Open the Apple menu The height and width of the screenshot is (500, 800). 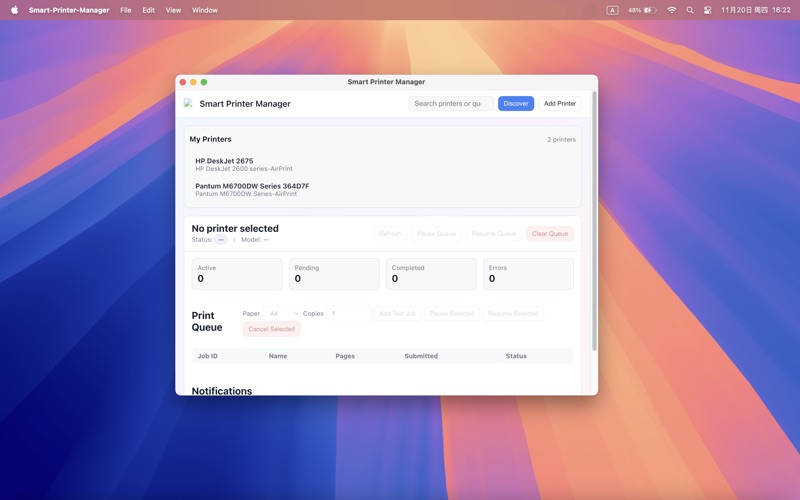click(14, 10)
